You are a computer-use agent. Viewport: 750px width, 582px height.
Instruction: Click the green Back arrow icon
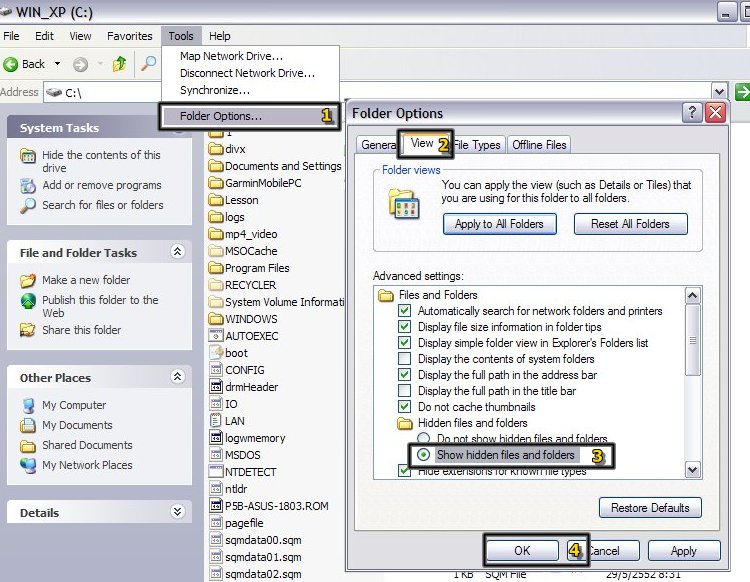(x=11, y=64)
